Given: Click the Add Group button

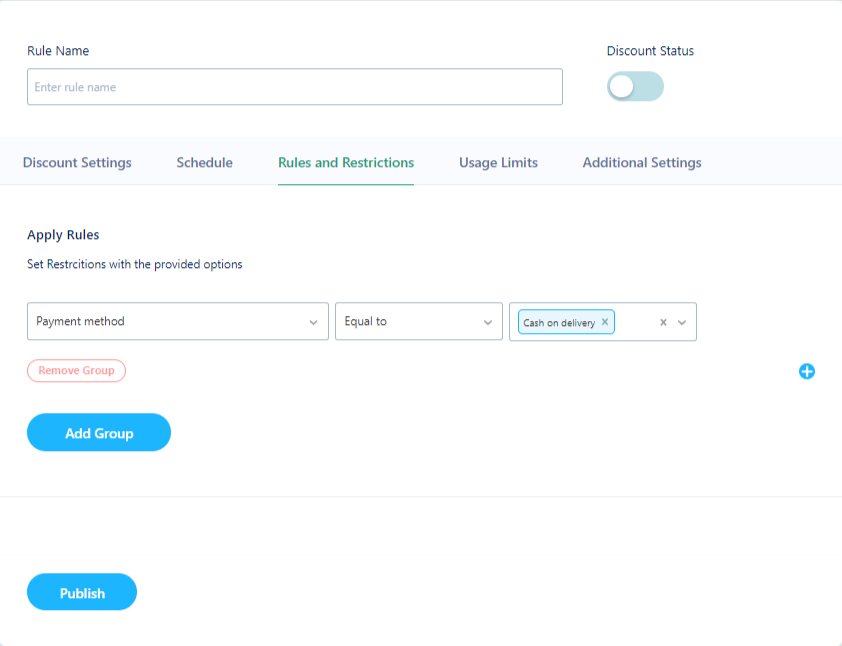Looking at the screenshot, I should point(99,432).
